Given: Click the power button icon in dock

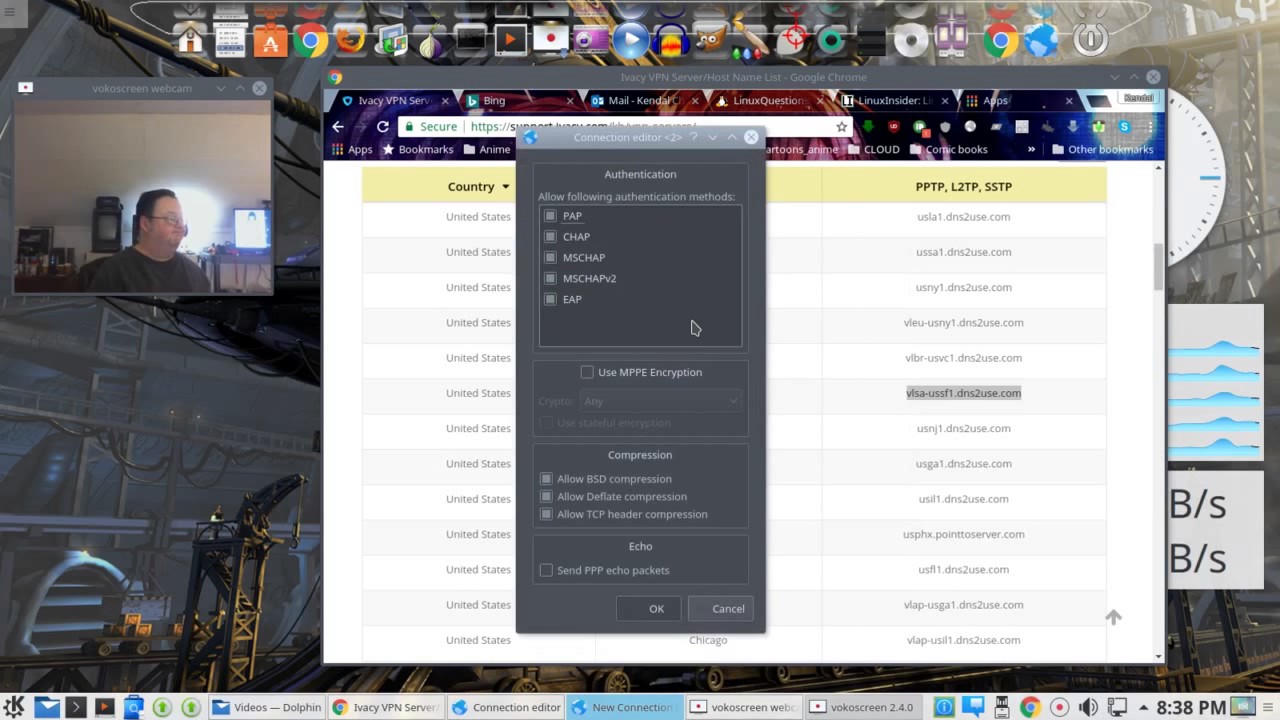Looking at the screenshot, I should [x=1091, y=41].
